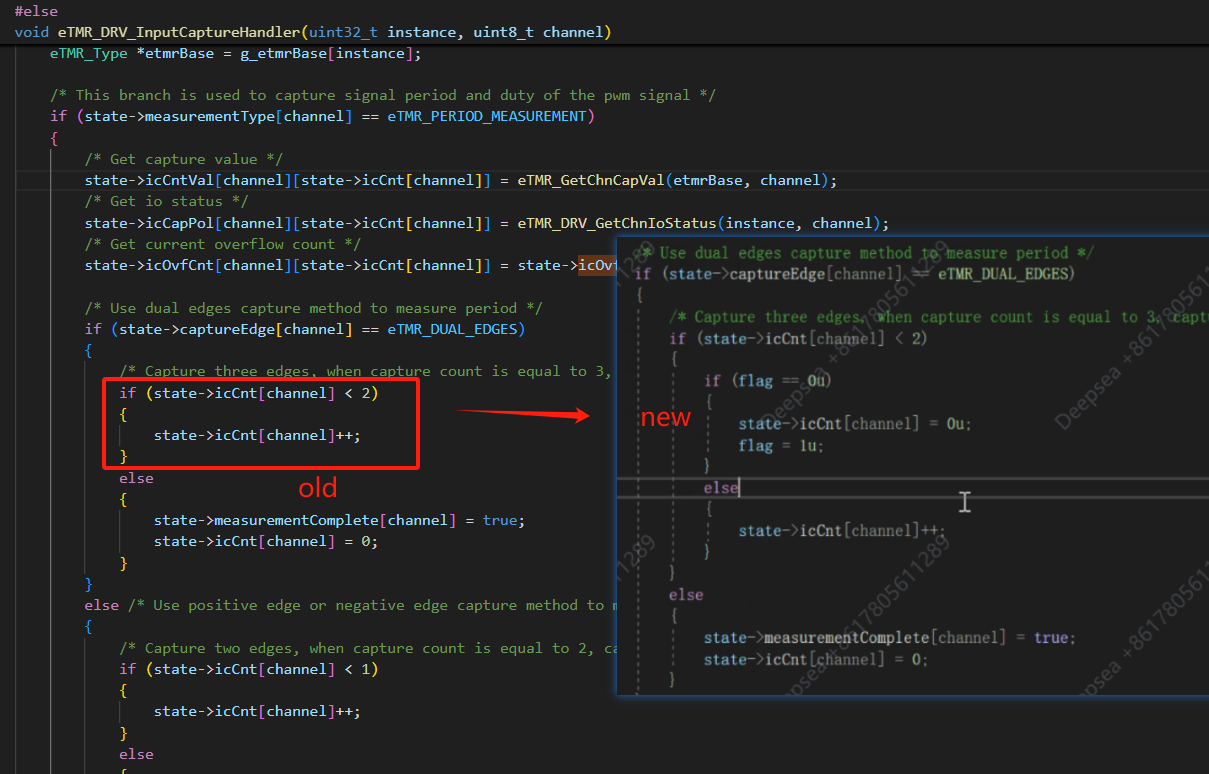The image size is (1209, 774).
Task: Click icCapPol in the io status line
Action: pos(180,222)
